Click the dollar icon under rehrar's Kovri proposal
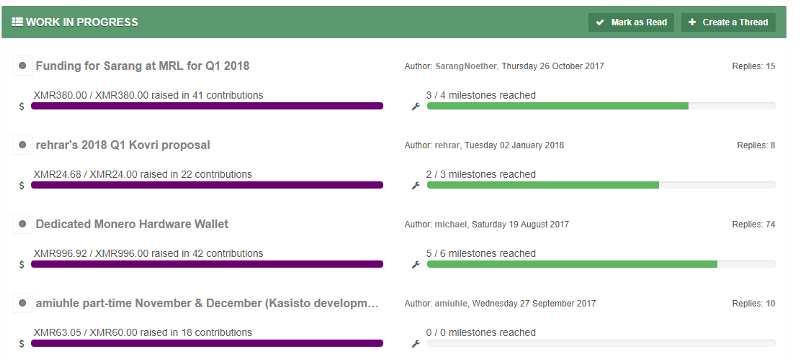The width and height of the screenshot is (800, 361). pyautogui.click(x=21, y=186)
